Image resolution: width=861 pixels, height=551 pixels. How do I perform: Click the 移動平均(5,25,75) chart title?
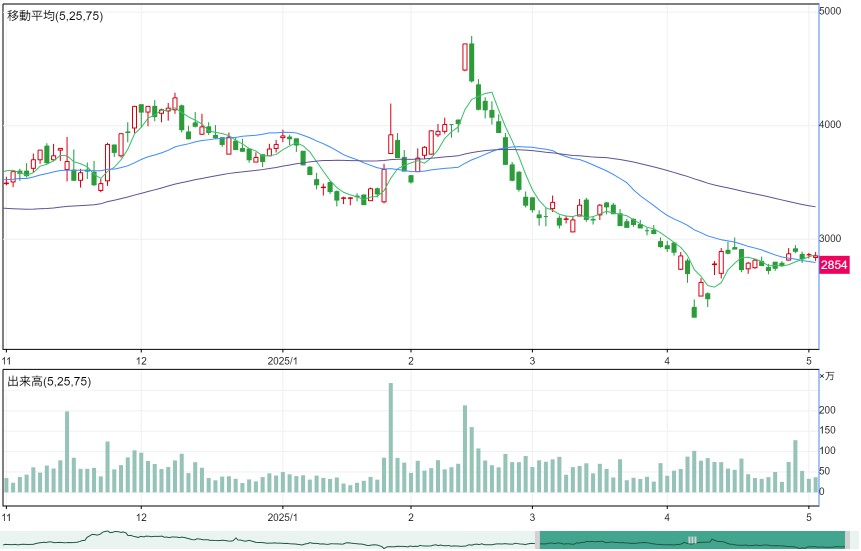55,16
